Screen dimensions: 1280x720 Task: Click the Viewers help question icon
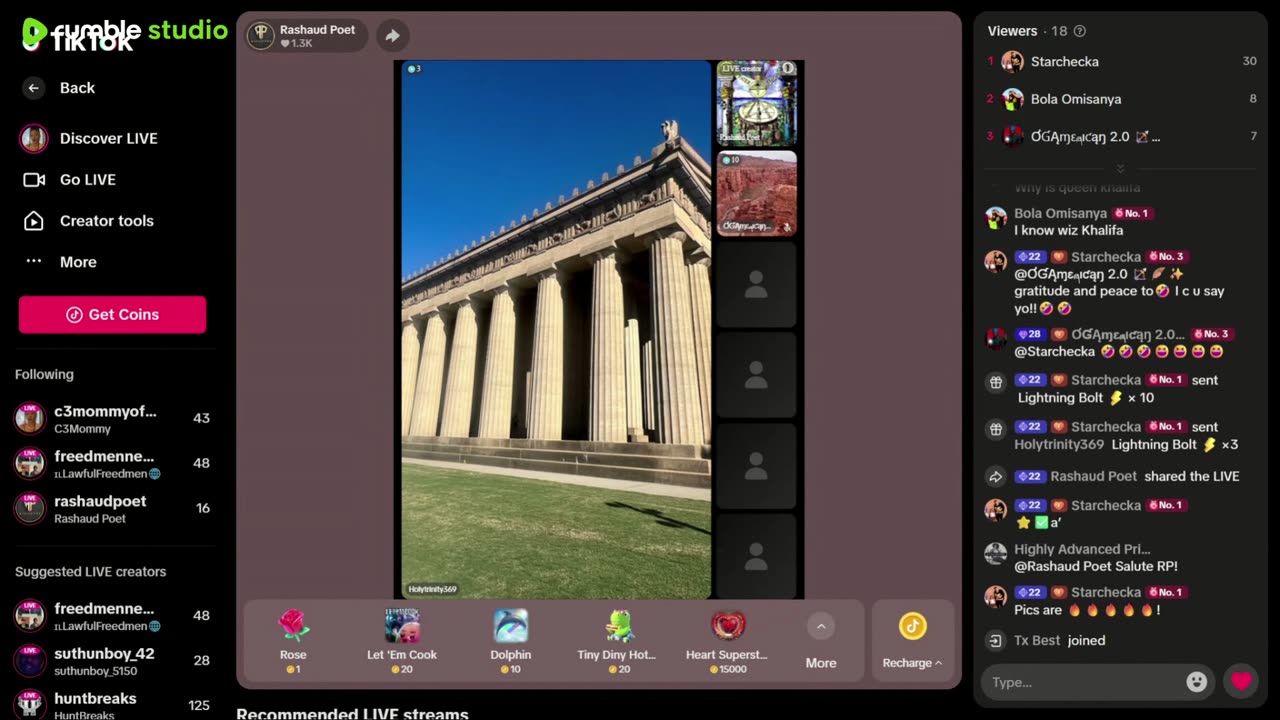click(x=1079, y=31)
